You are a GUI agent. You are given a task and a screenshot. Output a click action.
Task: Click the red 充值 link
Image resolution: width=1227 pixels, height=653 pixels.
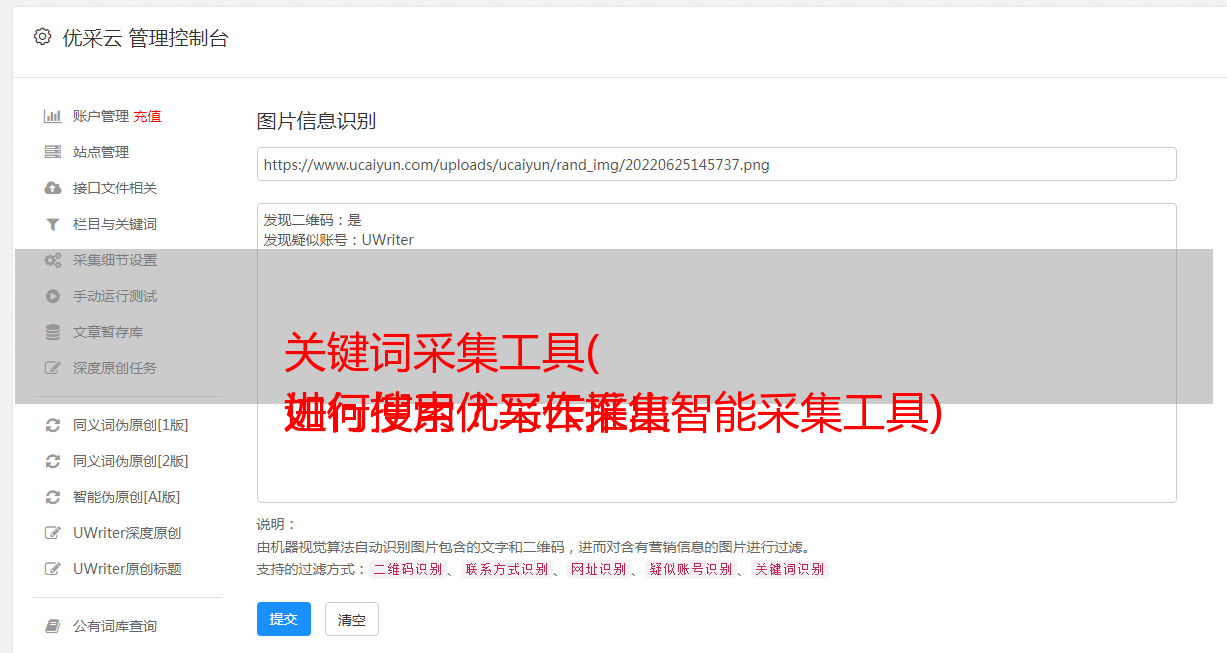point(147,116)
